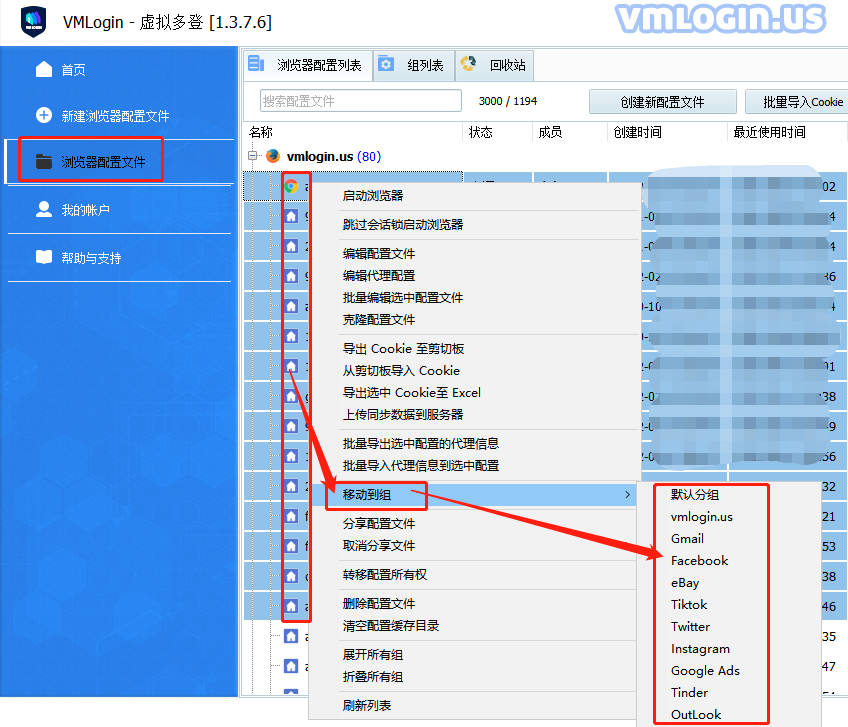Viewport: 848px width, 727px height.
Task: Sort by the 成员 column header
Action: click(x=550, y=132)
